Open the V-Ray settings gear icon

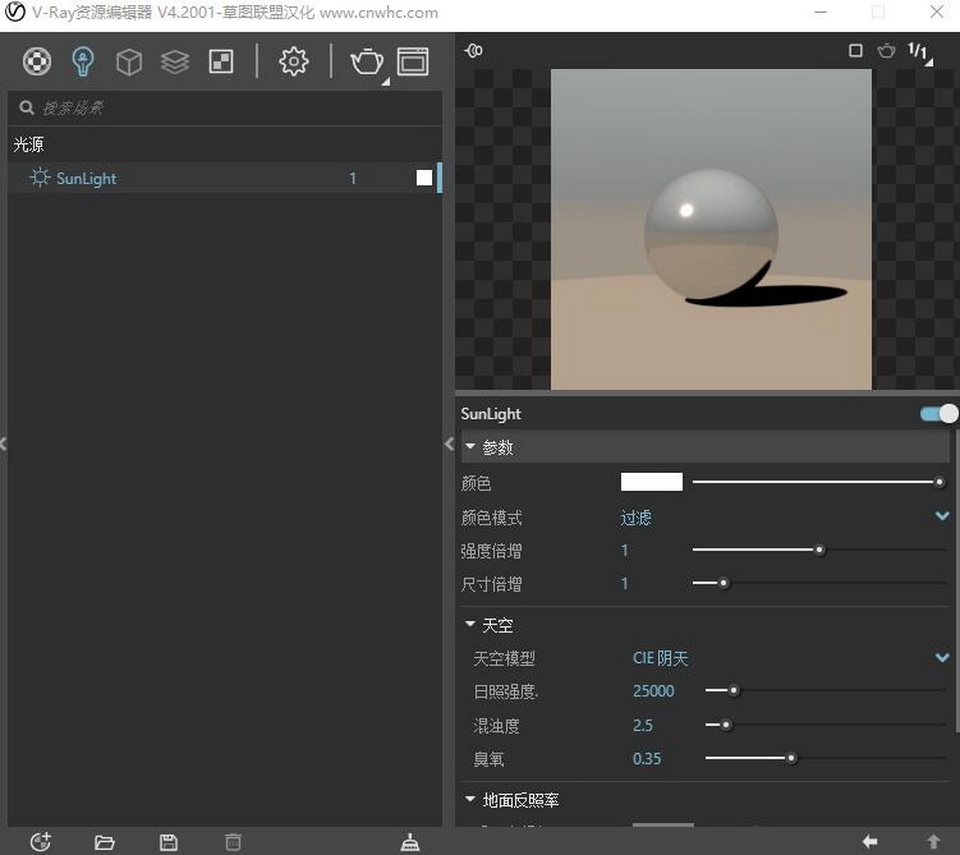(293, 62)
